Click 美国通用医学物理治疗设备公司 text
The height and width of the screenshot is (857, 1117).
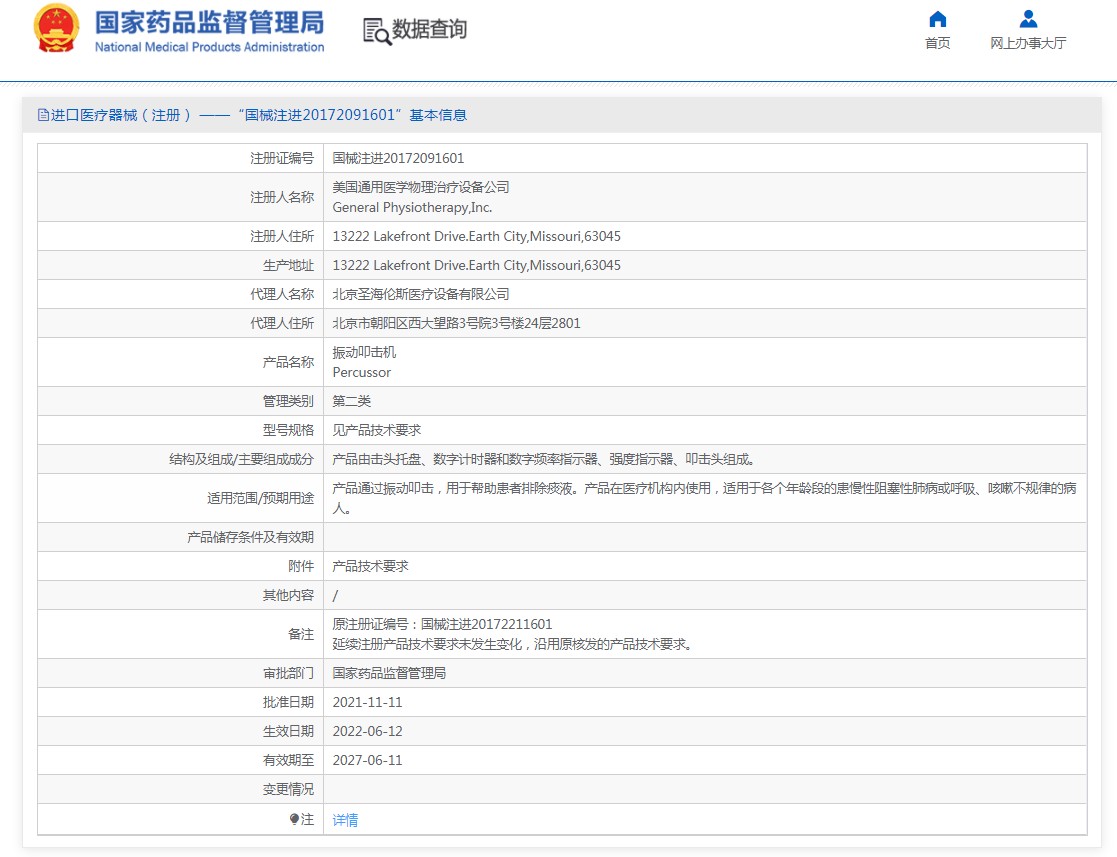tap(421, 187)
